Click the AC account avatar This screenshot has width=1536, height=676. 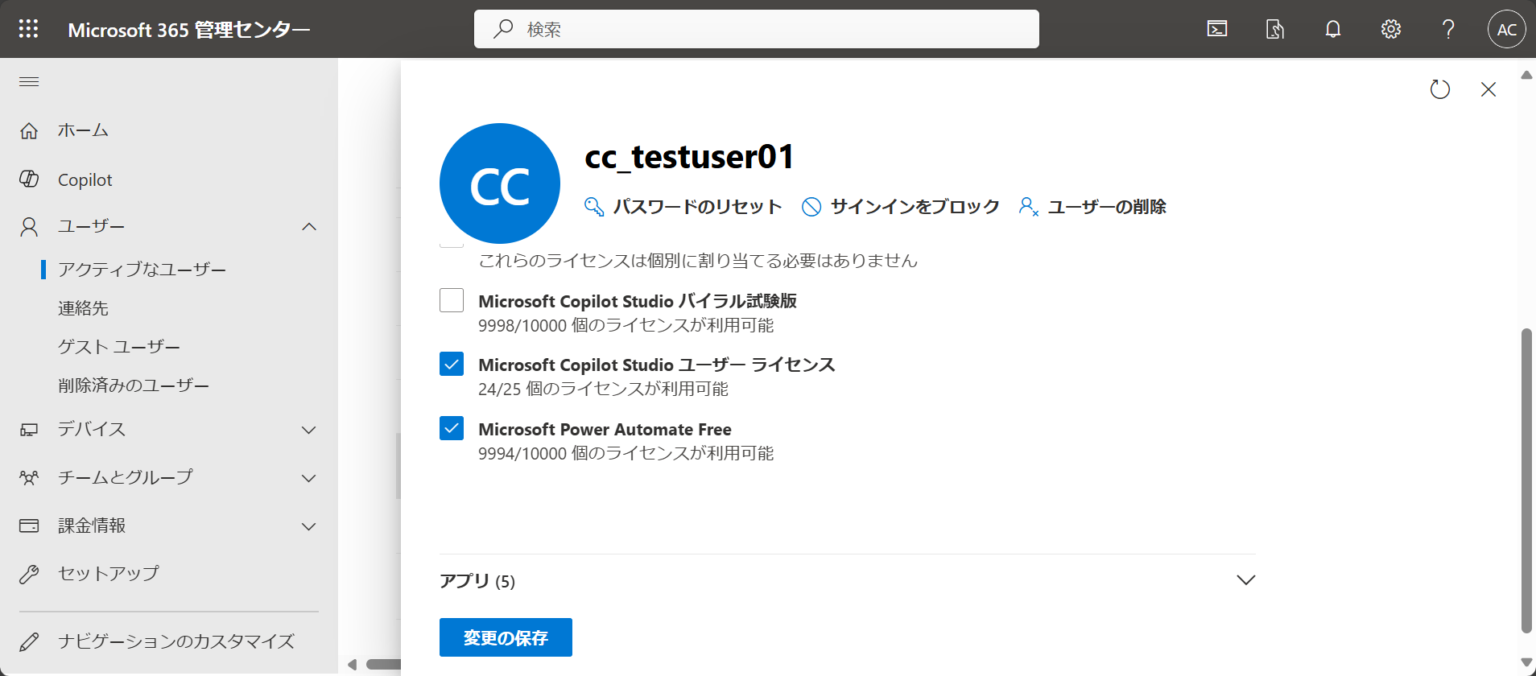pos(1506,28)
